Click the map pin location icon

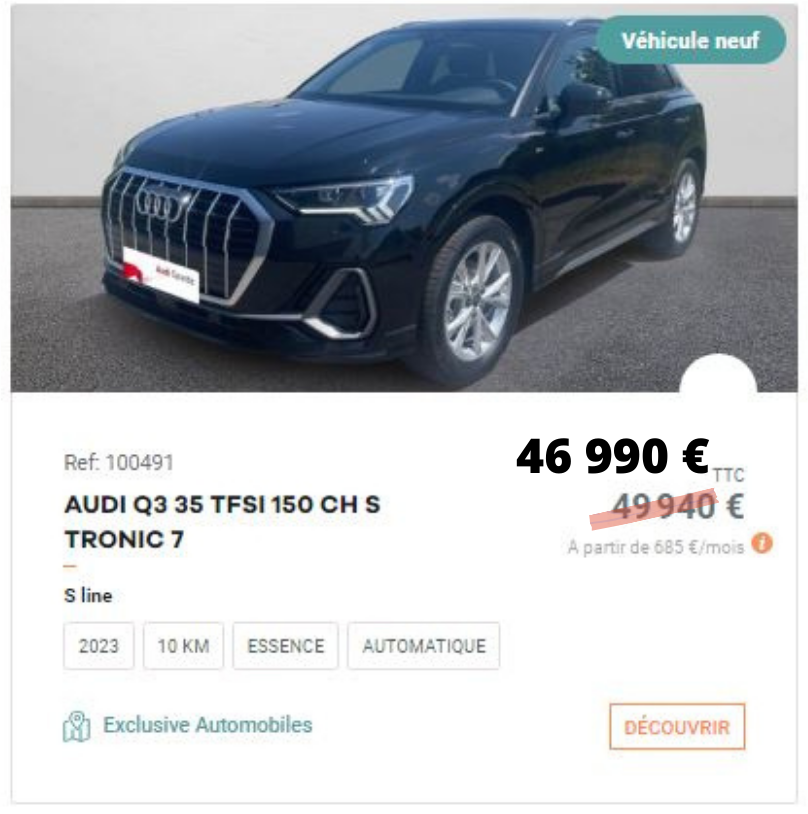[76, 726]
